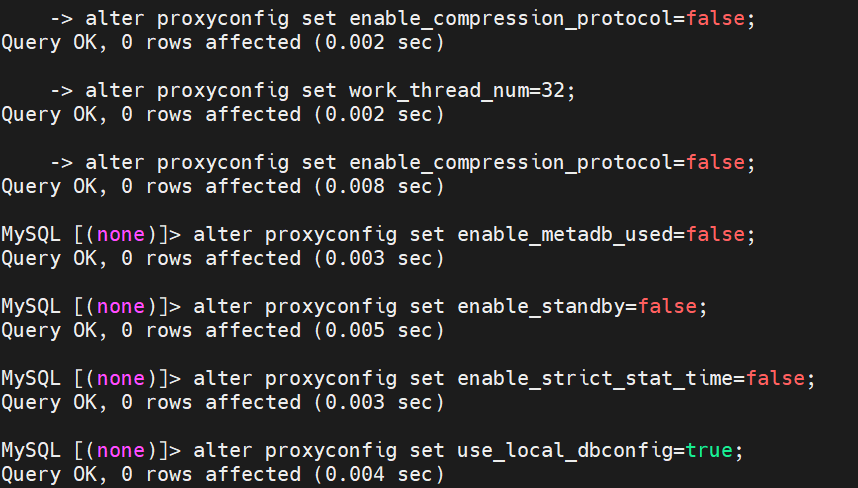This screenshot has height=488, width=858.
Task: Click the magenta 'none' in the last prompt
Action: (120, 451)
